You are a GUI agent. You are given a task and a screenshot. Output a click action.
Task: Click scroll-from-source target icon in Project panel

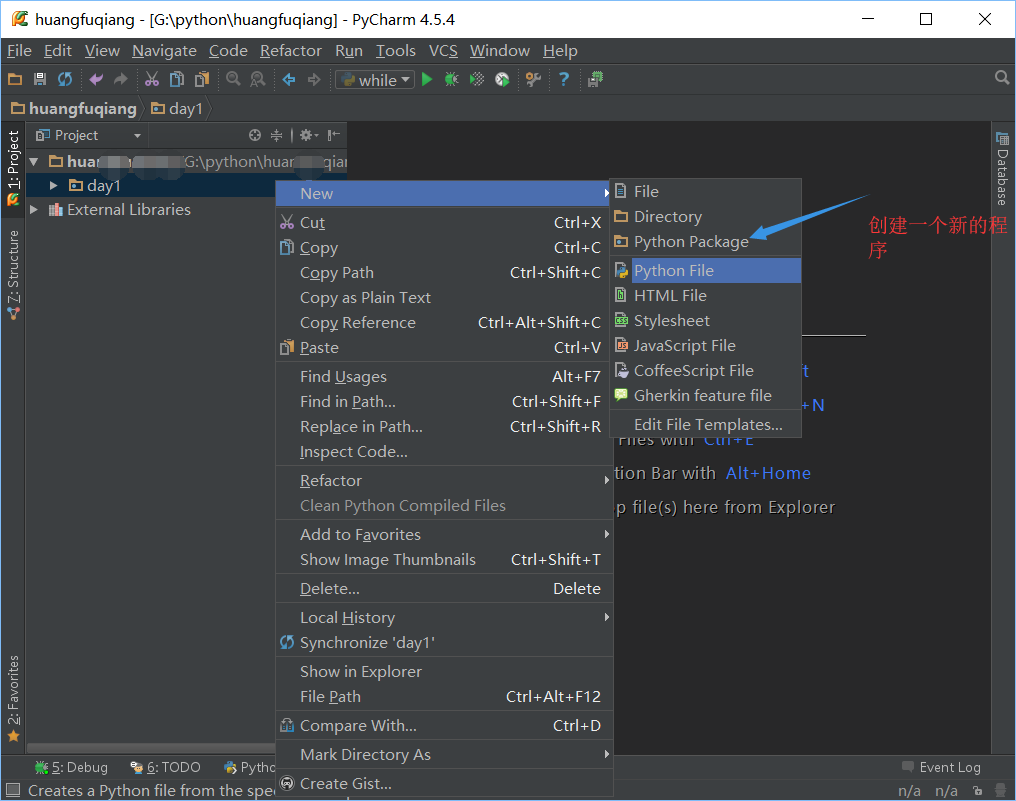click(x=255, y=135)
